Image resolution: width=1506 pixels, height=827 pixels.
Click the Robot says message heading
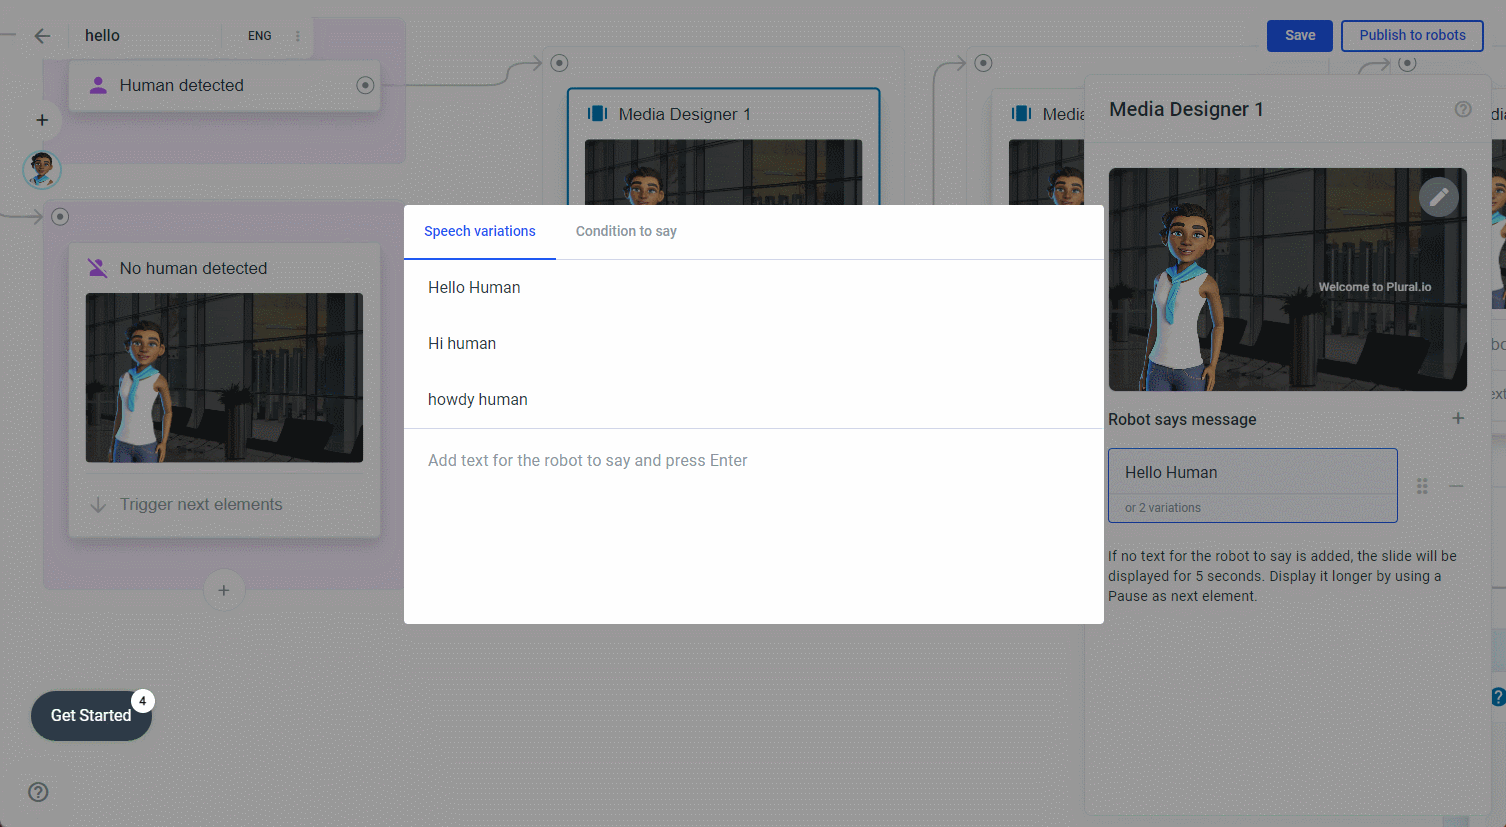pos(1182,420)
